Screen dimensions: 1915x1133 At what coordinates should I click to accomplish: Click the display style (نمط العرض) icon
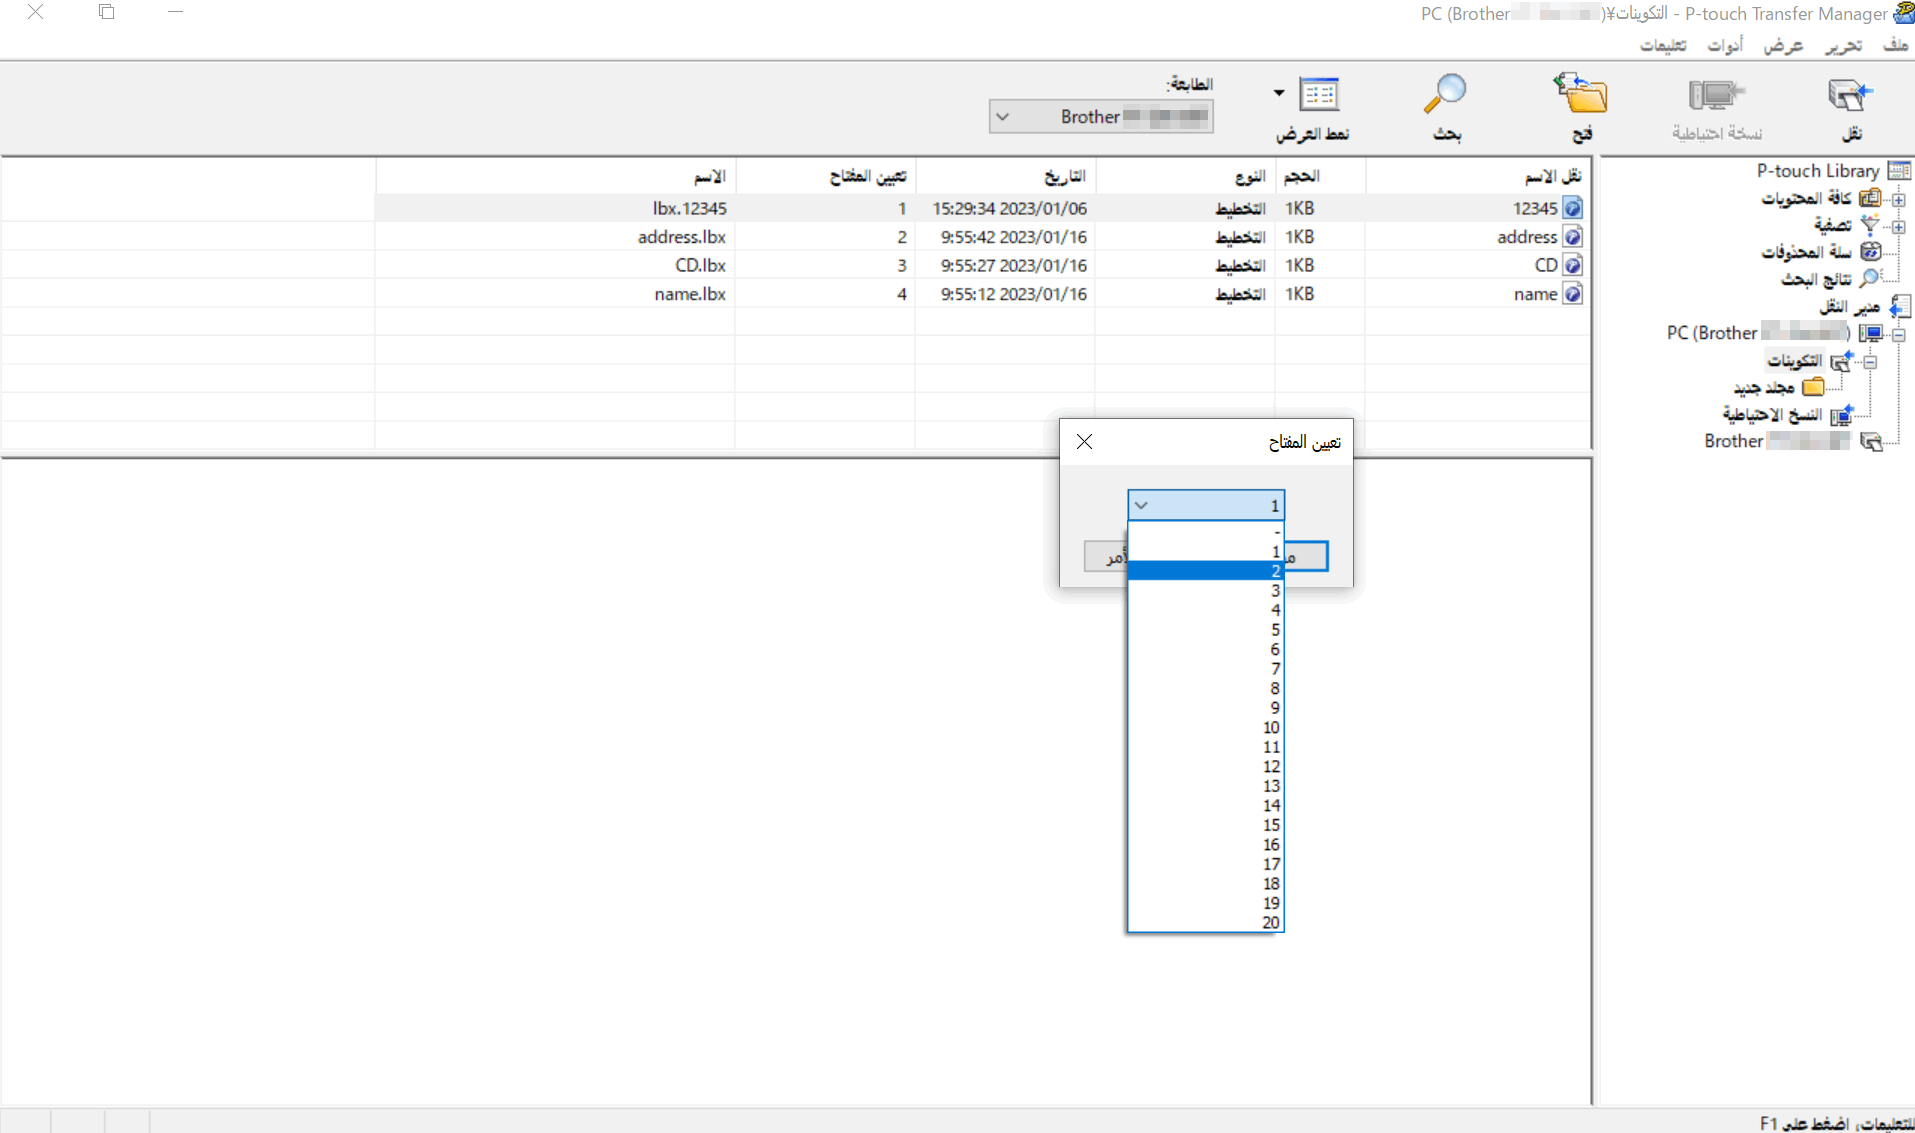[x=1319, y=94]
